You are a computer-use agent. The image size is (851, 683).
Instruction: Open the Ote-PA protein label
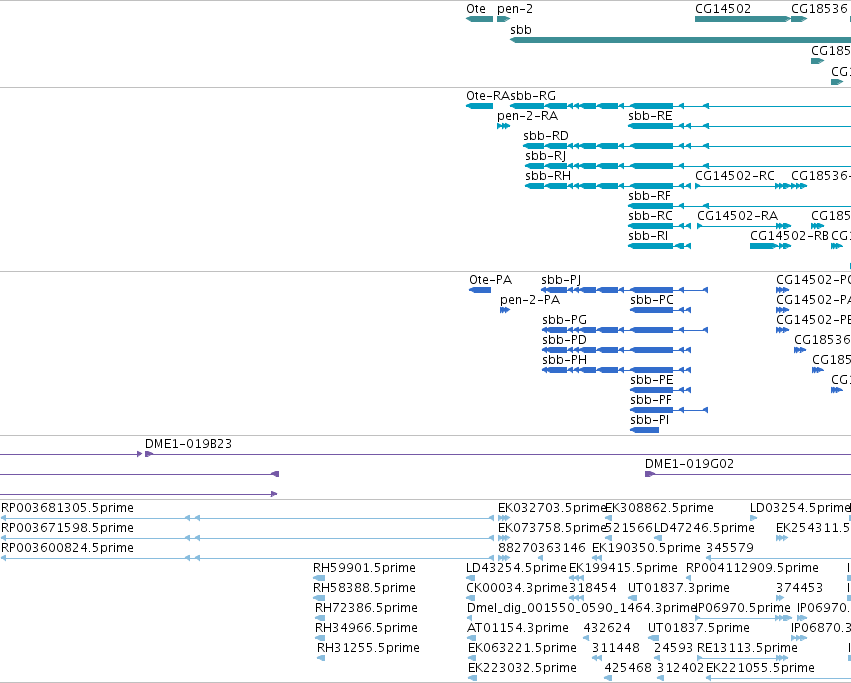[491, 280]
